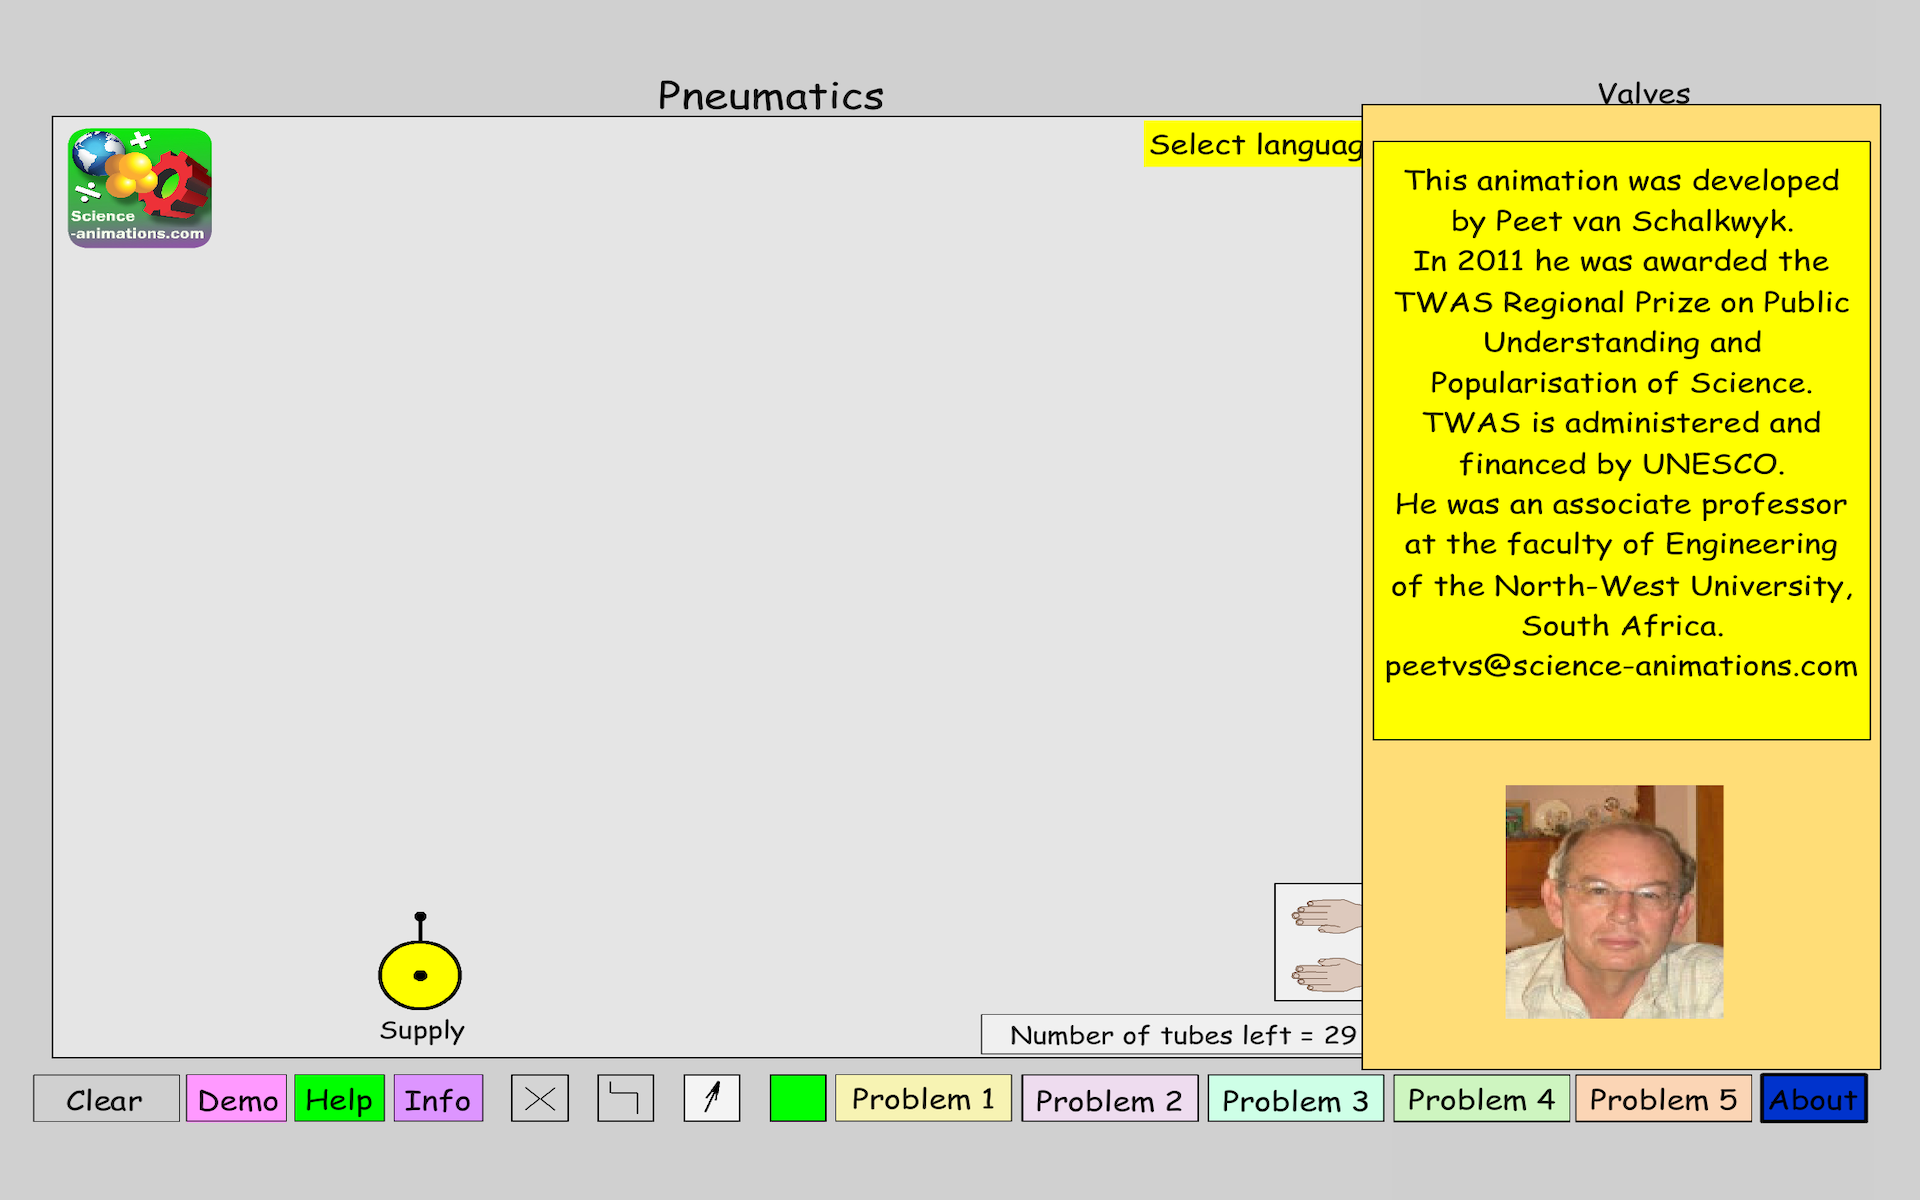Select the pen drawing tool icon

(712, 1098)
